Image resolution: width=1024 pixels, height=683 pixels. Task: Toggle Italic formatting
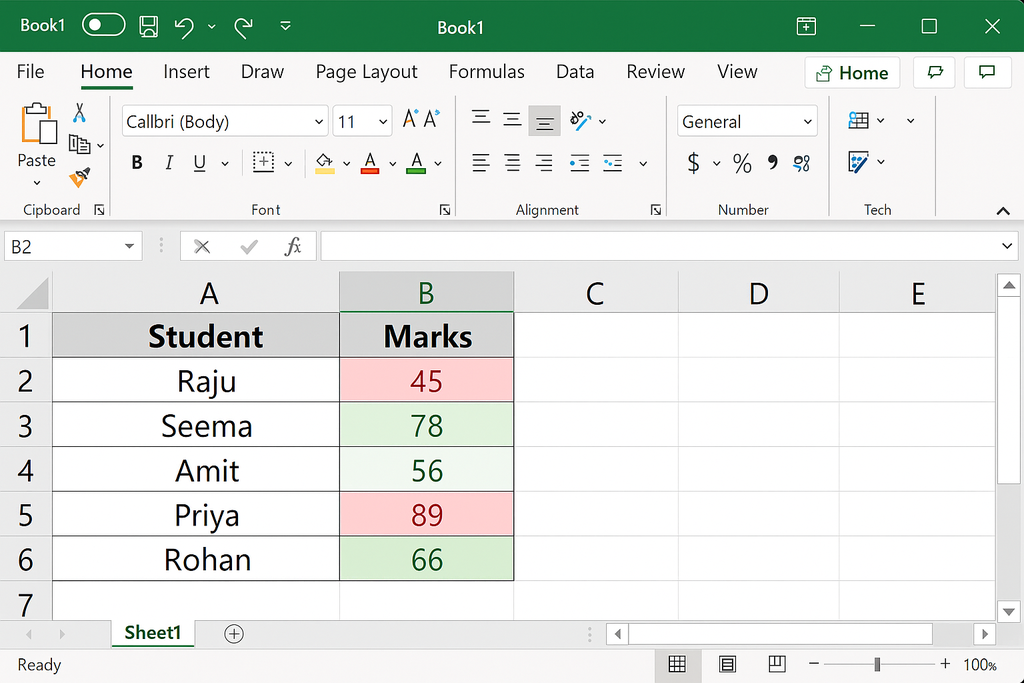tap(168, 161)
